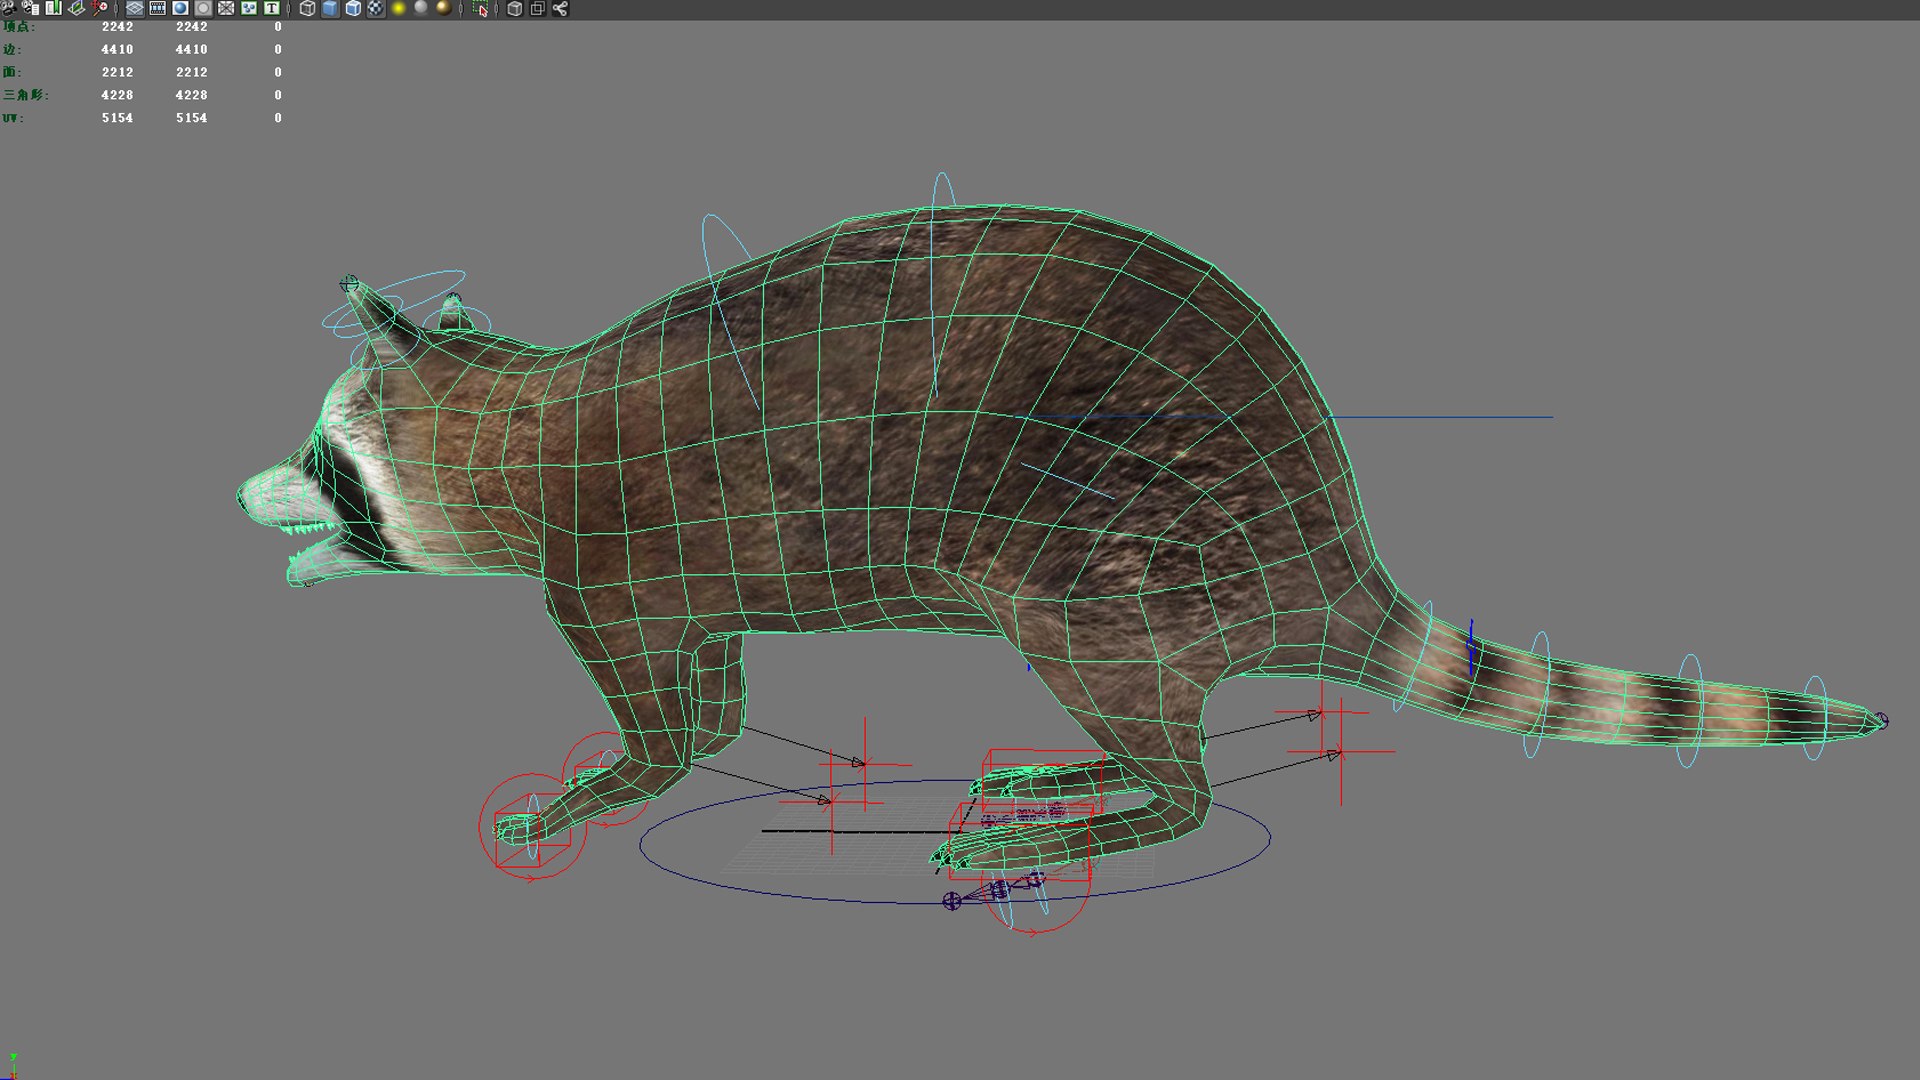This screenshot has height=1080, width=1920.
Task: Click the Bookmarks icon
Action: 54,8
